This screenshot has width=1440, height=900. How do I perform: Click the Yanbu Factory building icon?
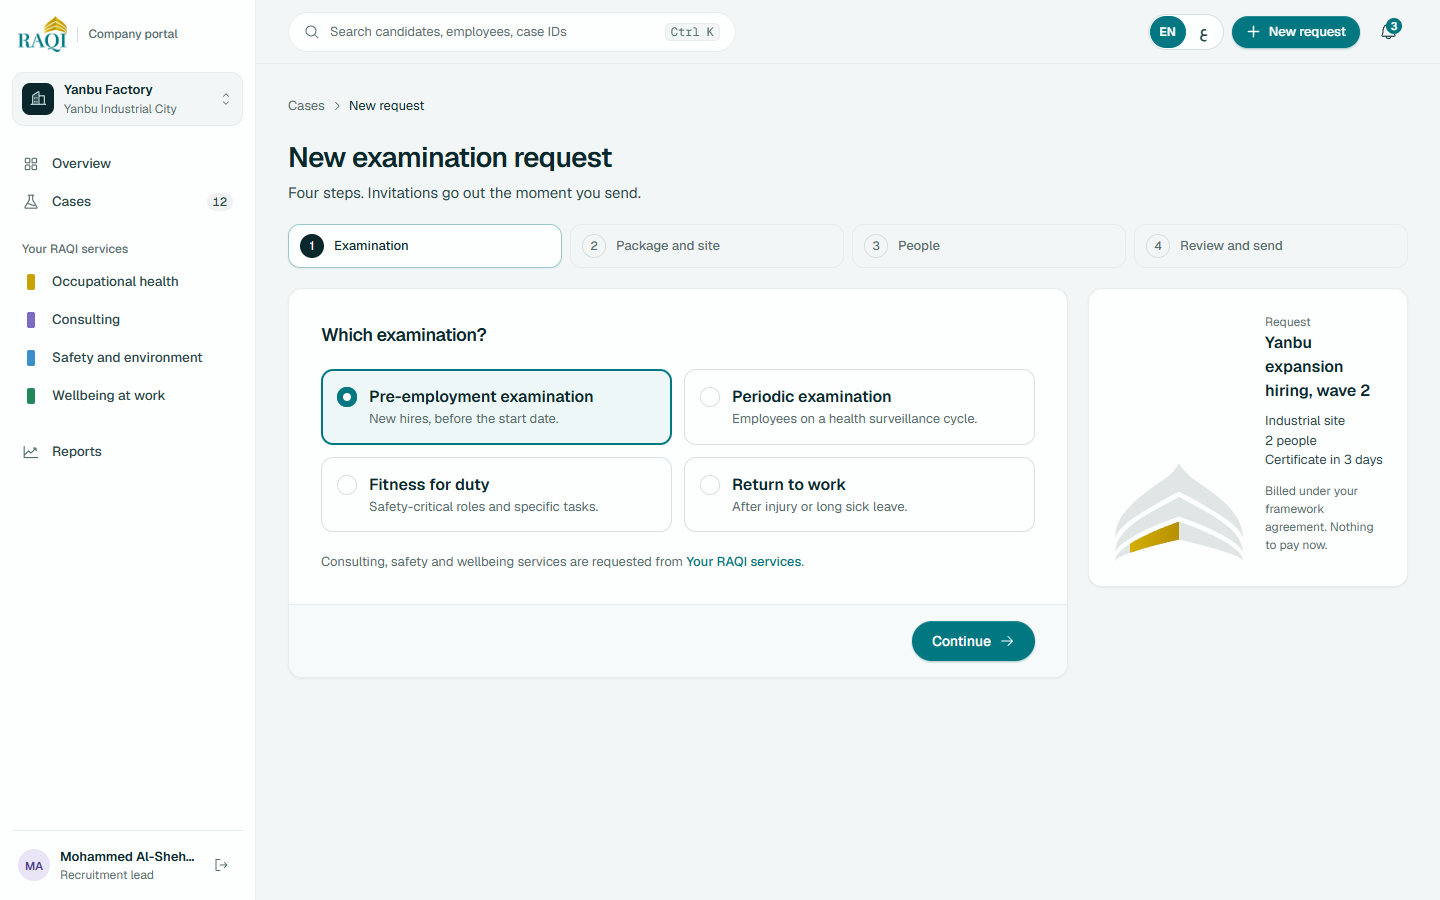coord(38,99)
